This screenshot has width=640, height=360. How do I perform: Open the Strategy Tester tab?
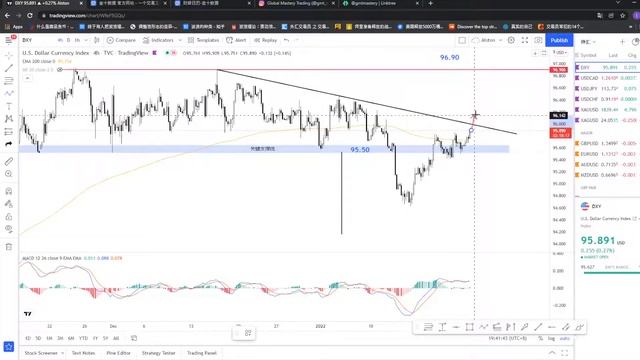tap(158, 353)
